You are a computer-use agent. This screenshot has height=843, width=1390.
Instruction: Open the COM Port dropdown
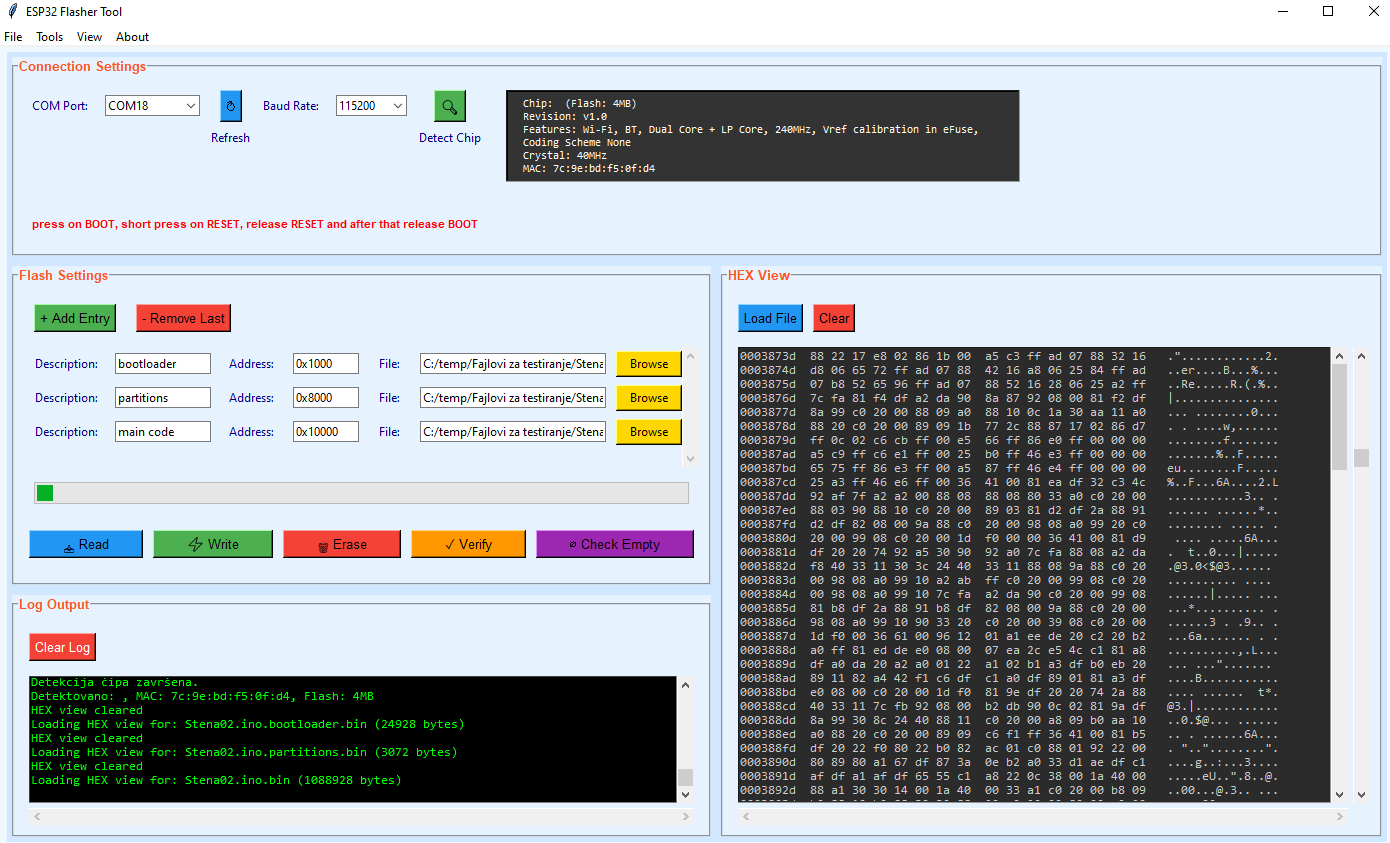coord(190,106)
